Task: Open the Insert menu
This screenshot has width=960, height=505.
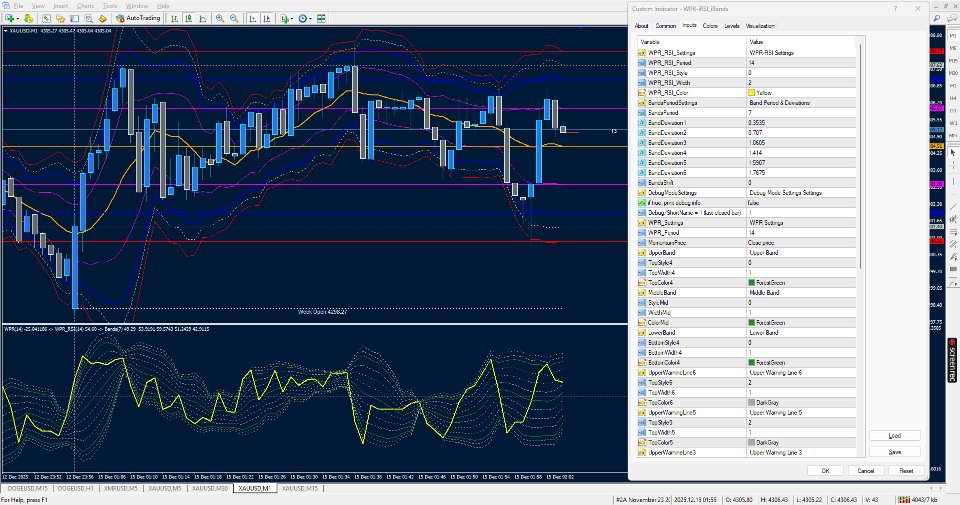Action: click(x=61, y=6)
